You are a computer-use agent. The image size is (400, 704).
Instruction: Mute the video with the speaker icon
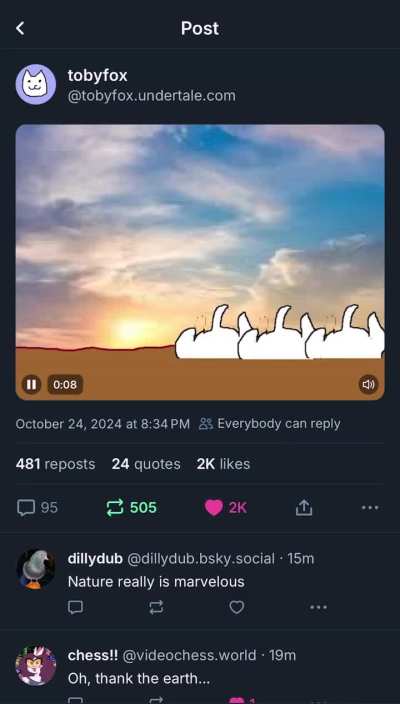(368, 384)
